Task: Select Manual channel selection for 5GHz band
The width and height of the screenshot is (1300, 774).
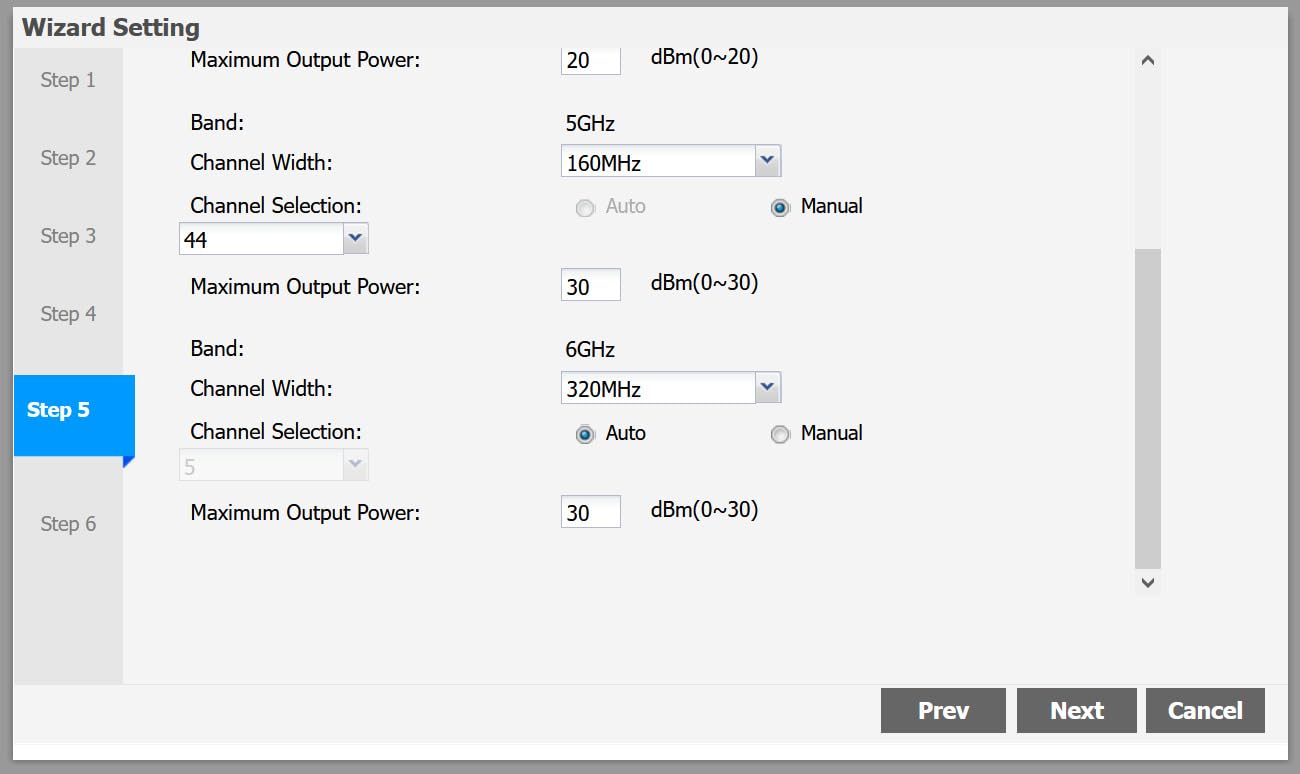Action: (x=780, y=207)
